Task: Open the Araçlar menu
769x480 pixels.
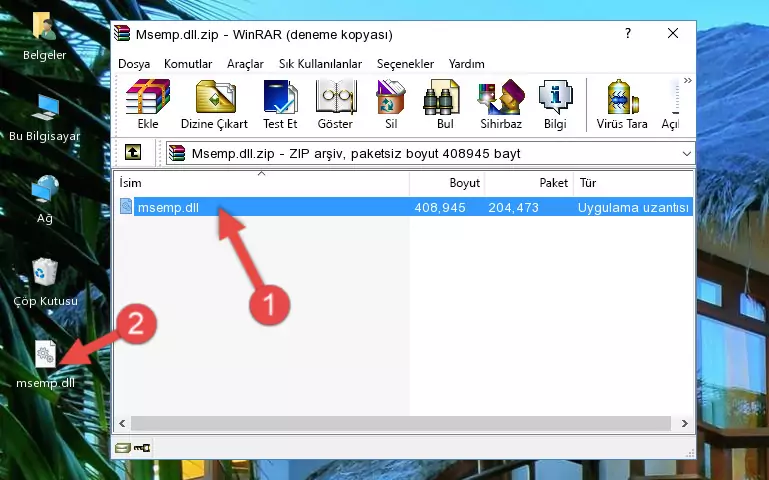Action: click(245, 64)
